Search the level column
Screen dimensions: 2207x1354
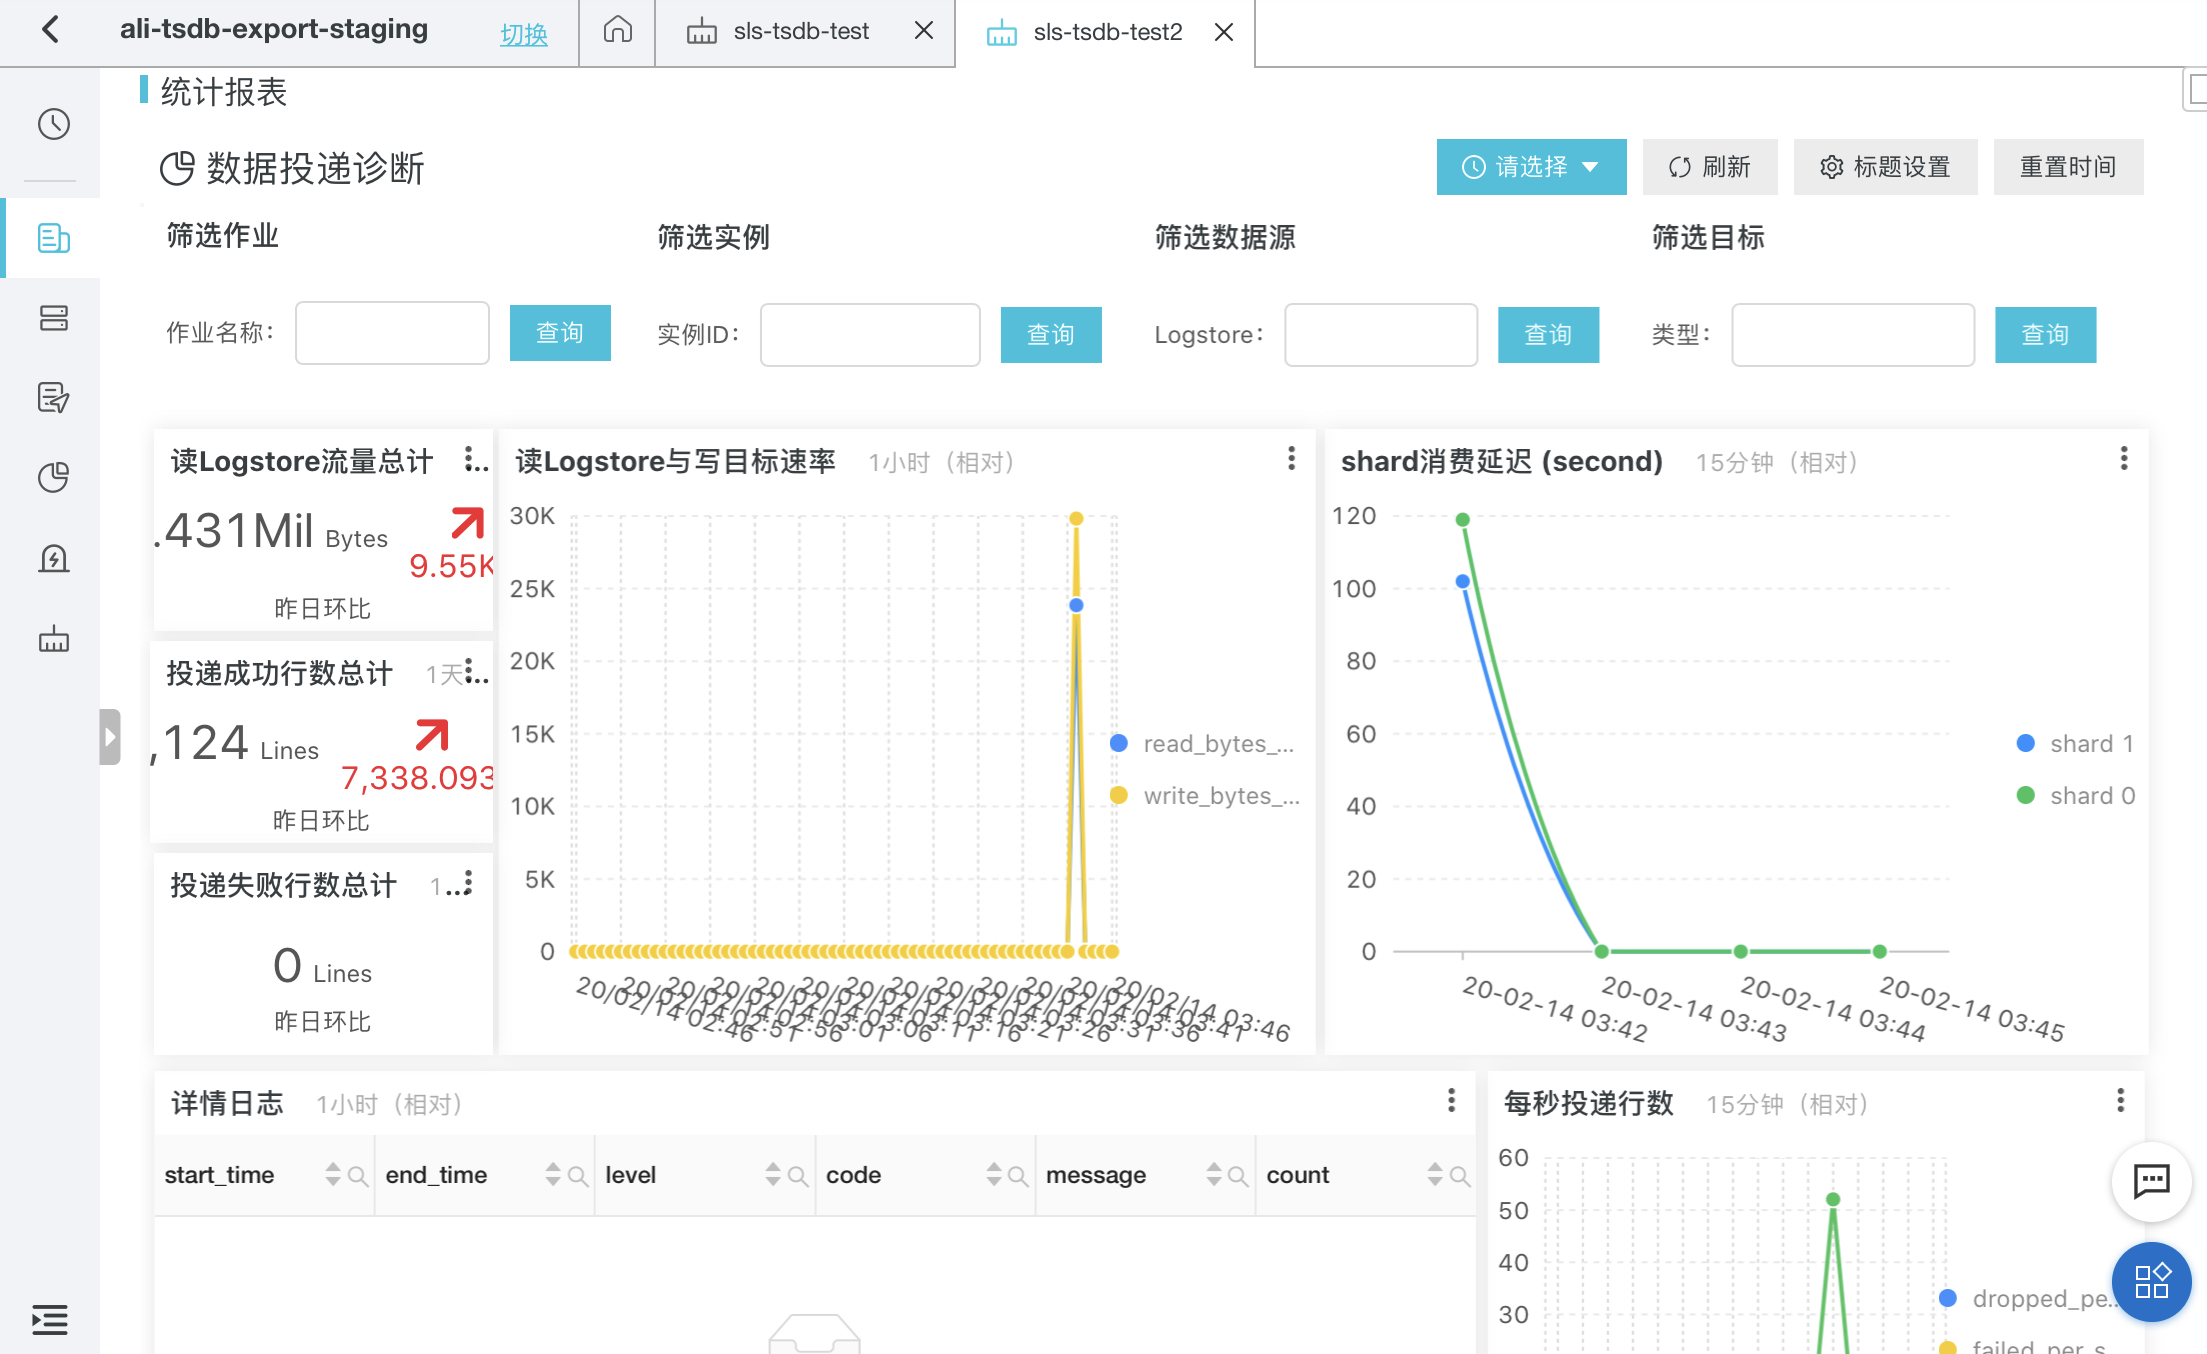pos(798,1177)
